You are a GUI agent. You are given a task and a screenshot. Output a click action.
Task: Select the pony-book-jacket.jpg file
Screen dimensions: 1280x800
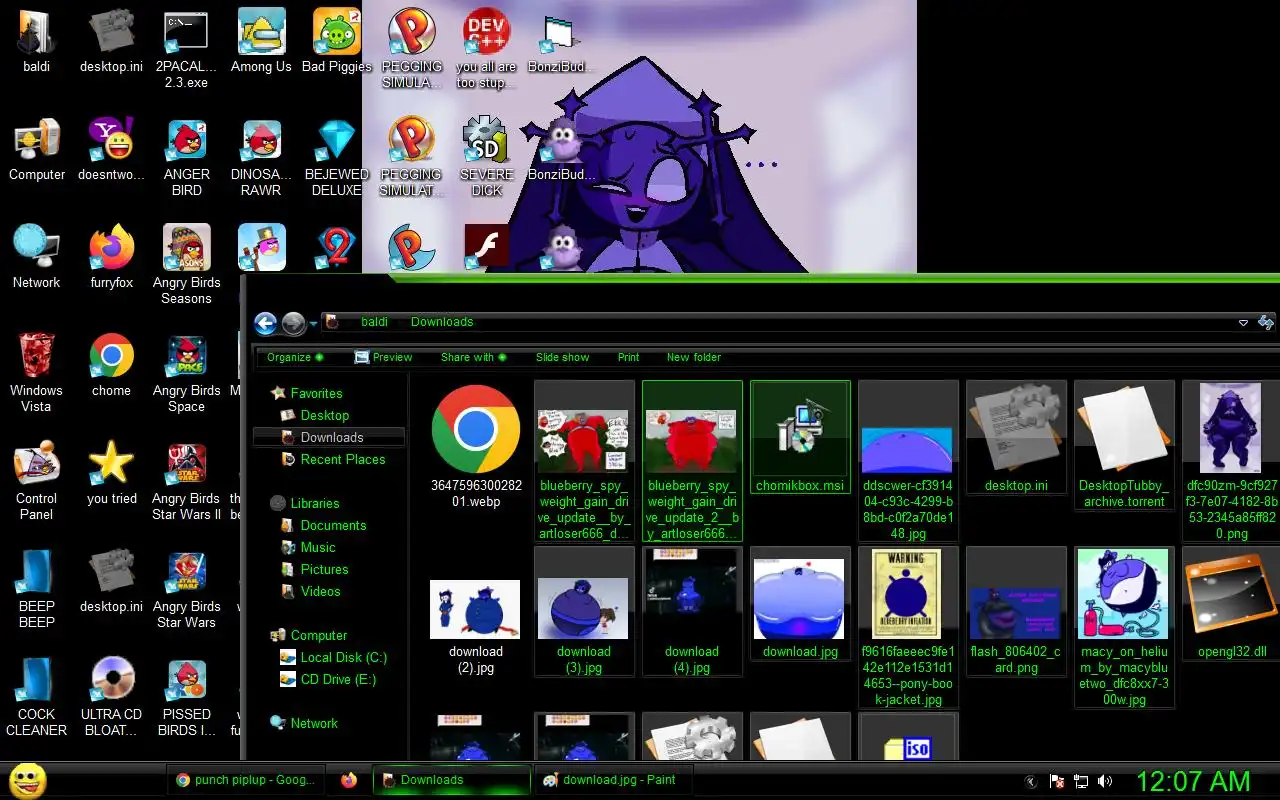[908, 628]
